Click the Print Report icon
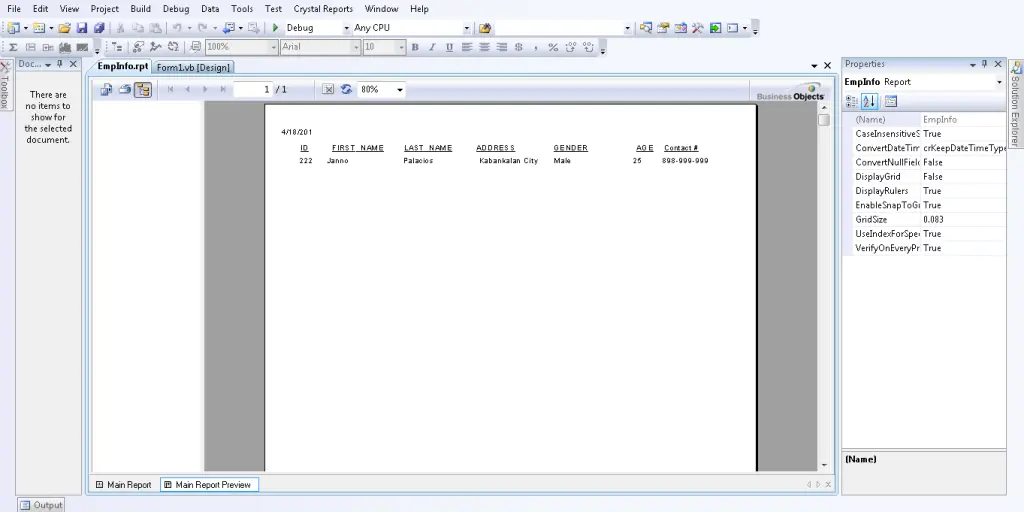This screenshot has height=512, width=1024. (125, 89)
